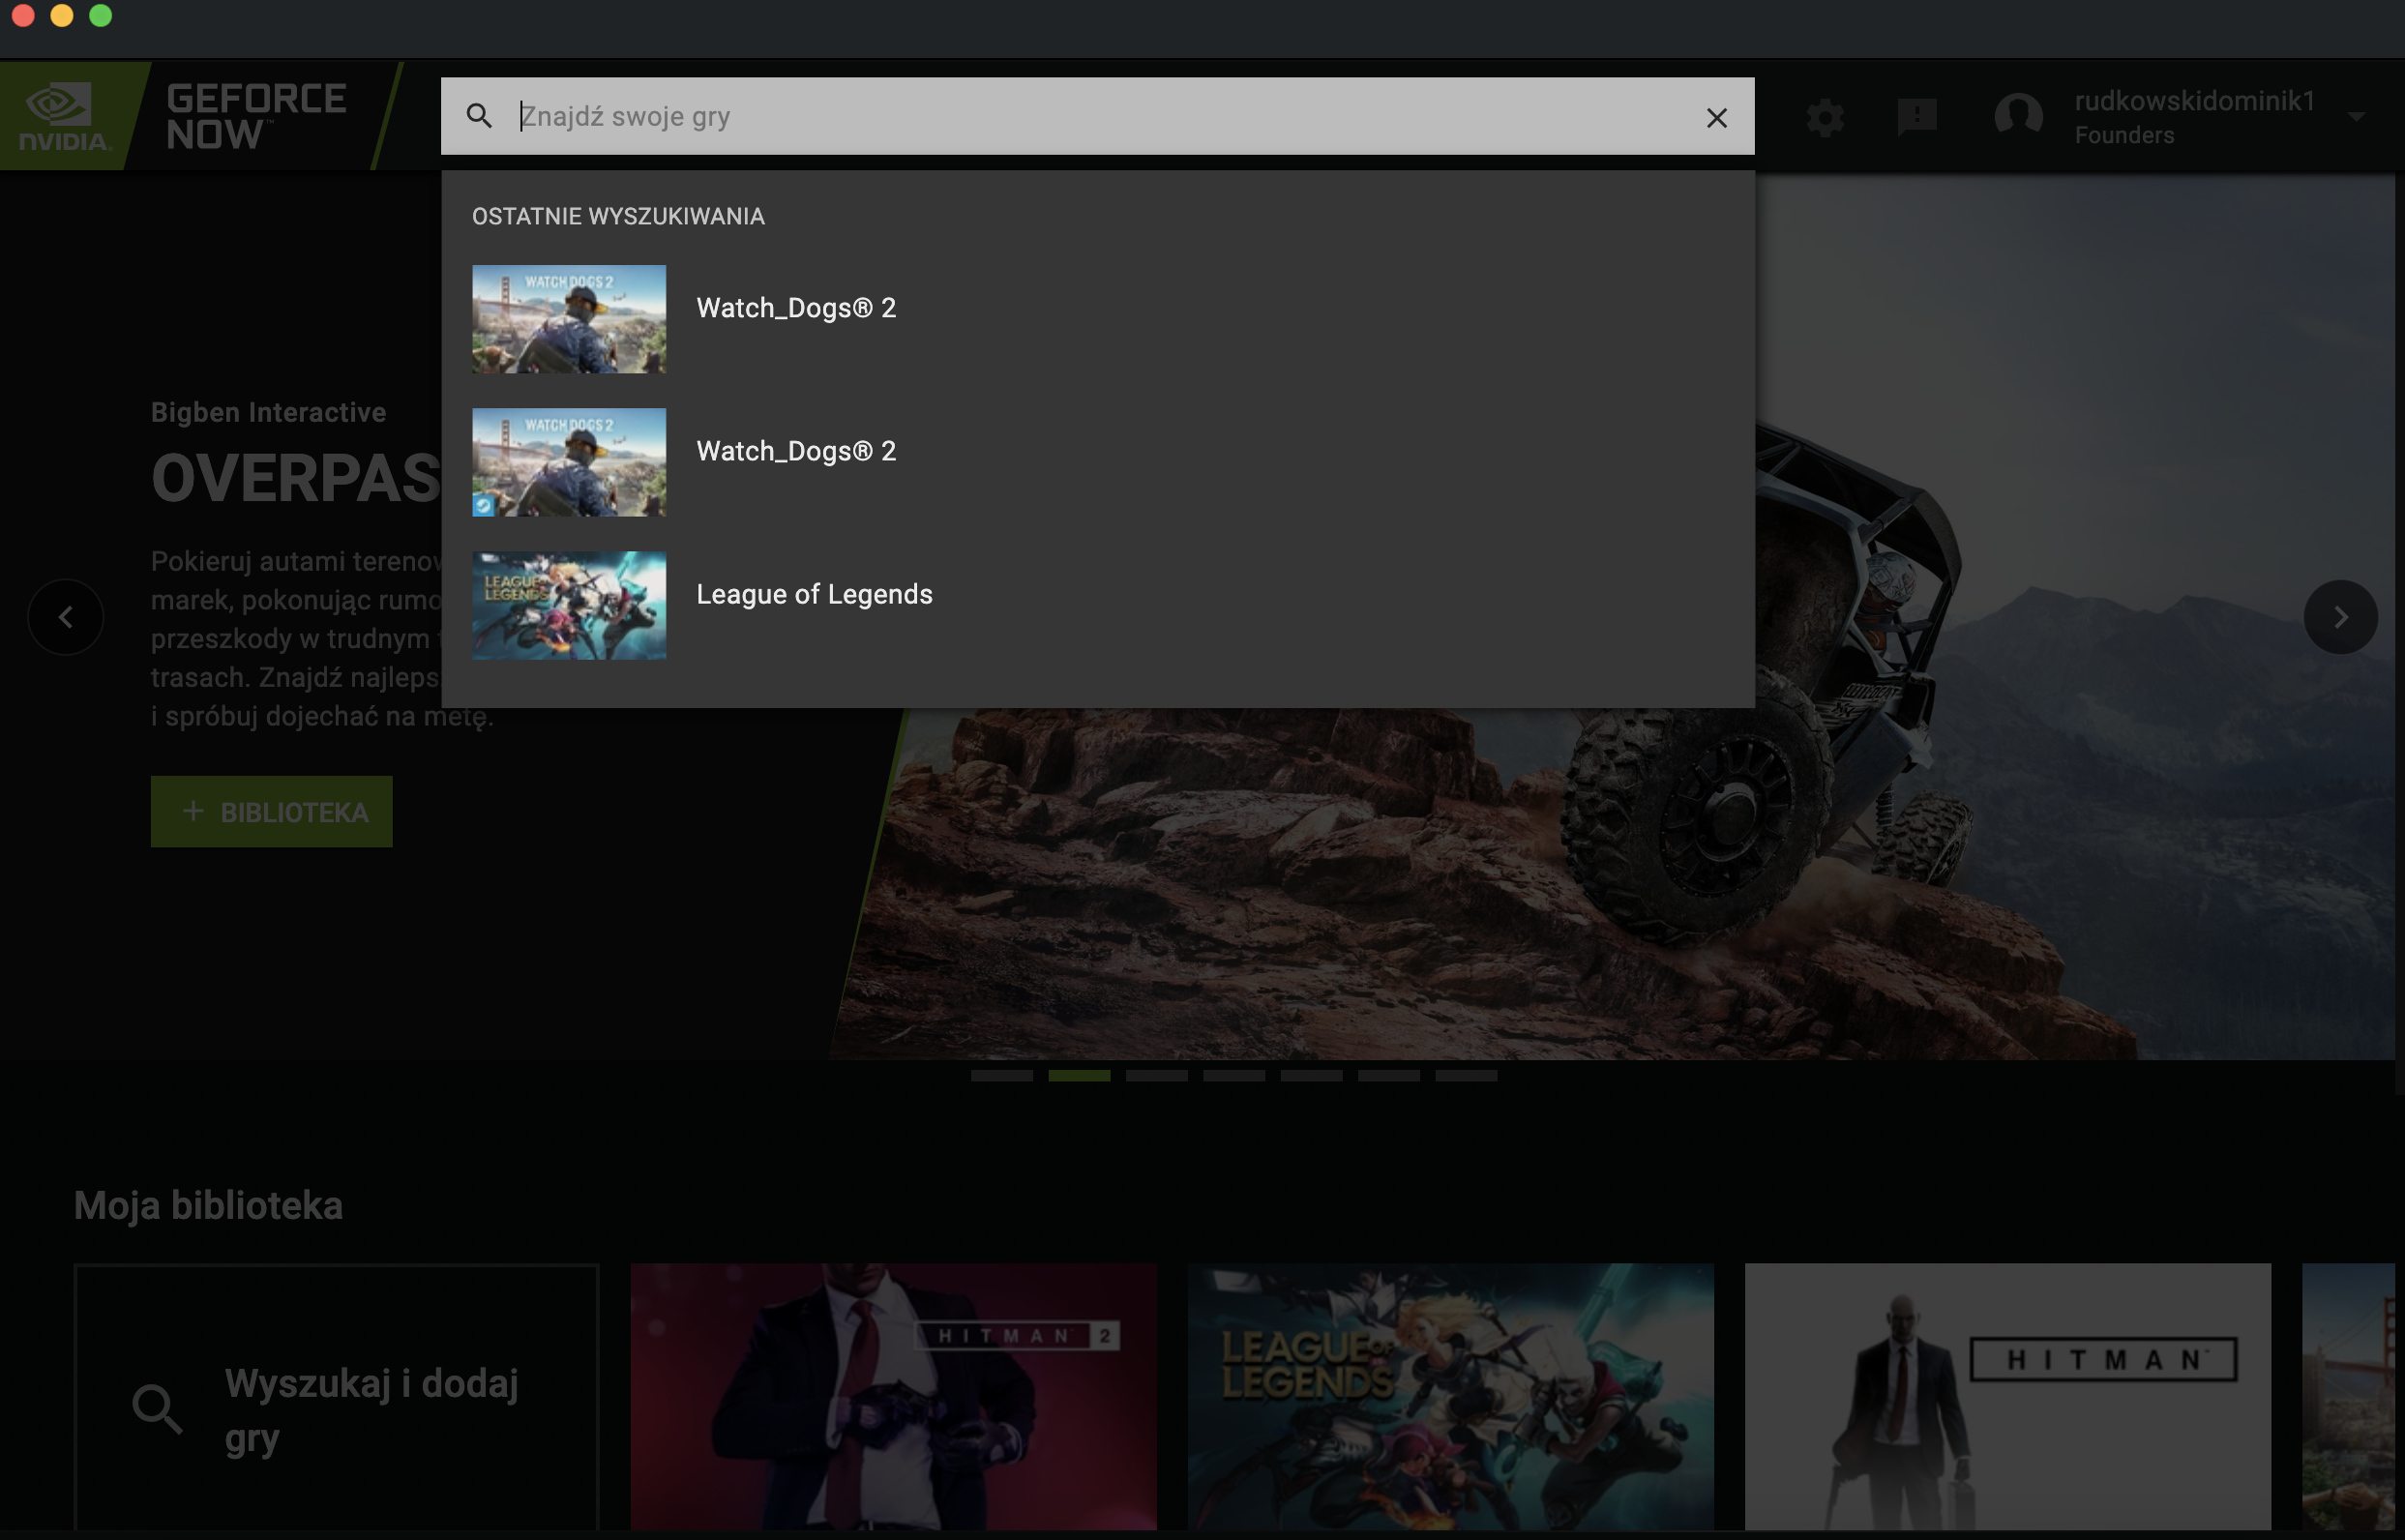Select League of Legends recent search entry
The width and height of the screenshot is (2405, 1540).
(813, 595)
